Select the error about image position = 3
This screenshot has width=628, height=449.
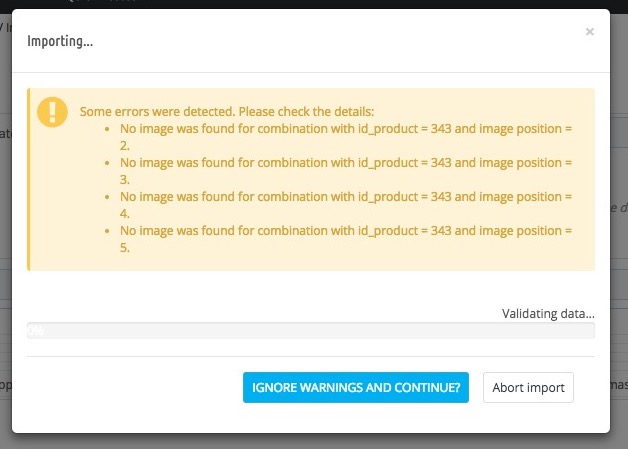(346, 171)
